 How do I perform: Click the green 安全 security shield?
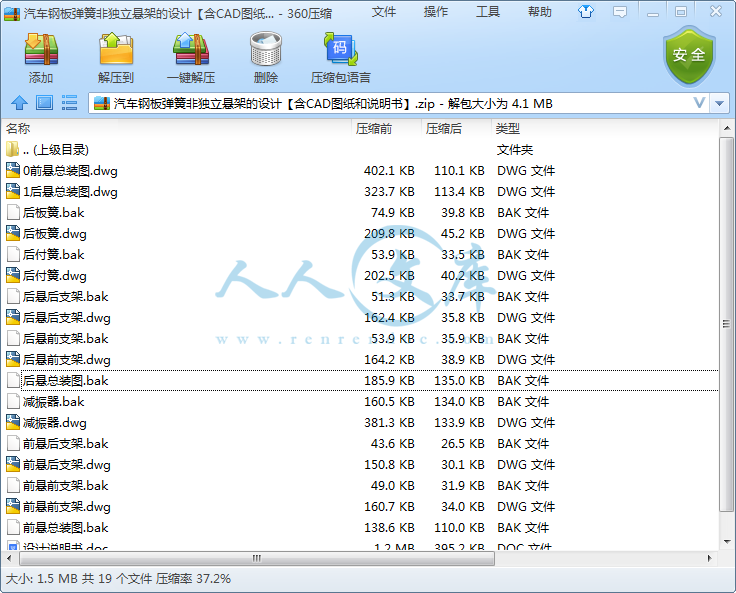click(x=689, y=56)
